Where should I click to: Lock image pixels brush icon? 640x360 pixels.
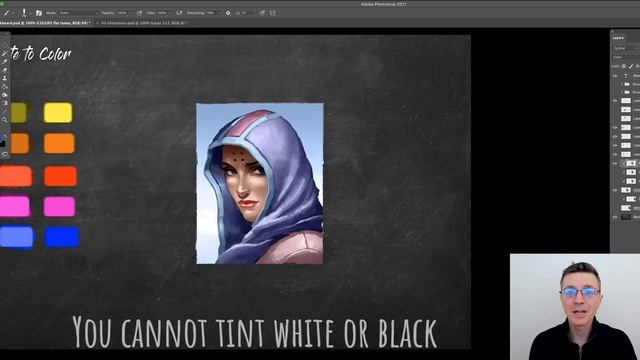click(631, 66)
